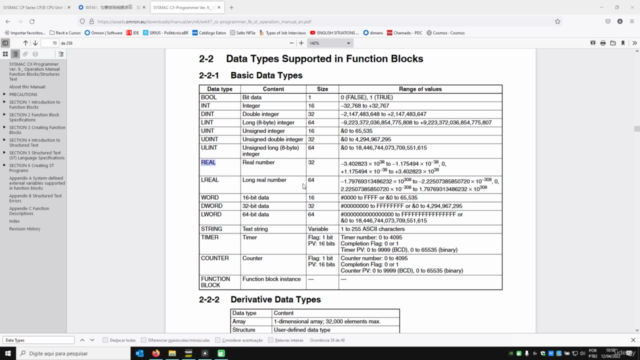Enable the Palavras inteiras checkbox
Viewport: 640px width, 360px height.
click(271, 340)
